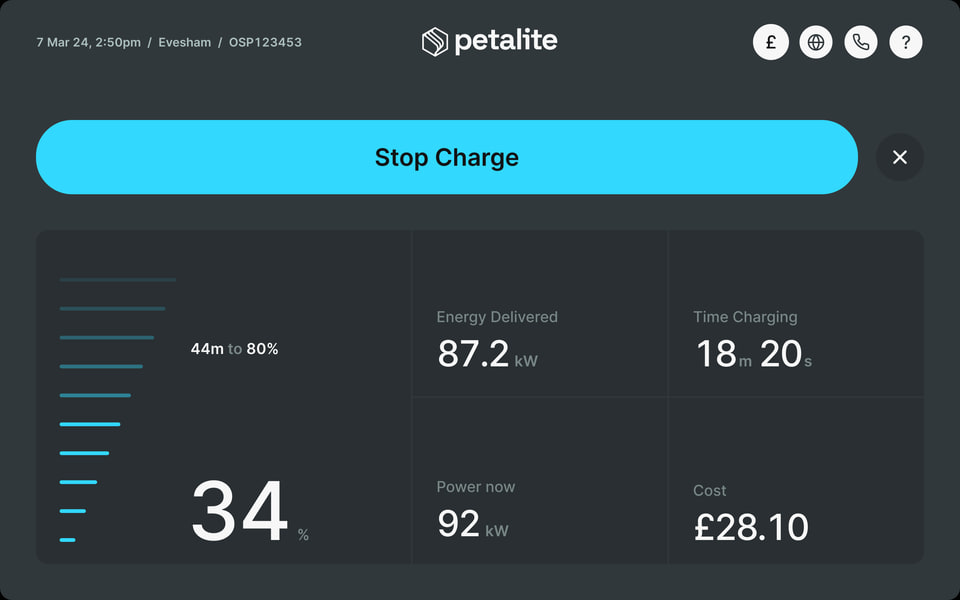Select the date text 7 Mar 24, 2:50pm

89,43
